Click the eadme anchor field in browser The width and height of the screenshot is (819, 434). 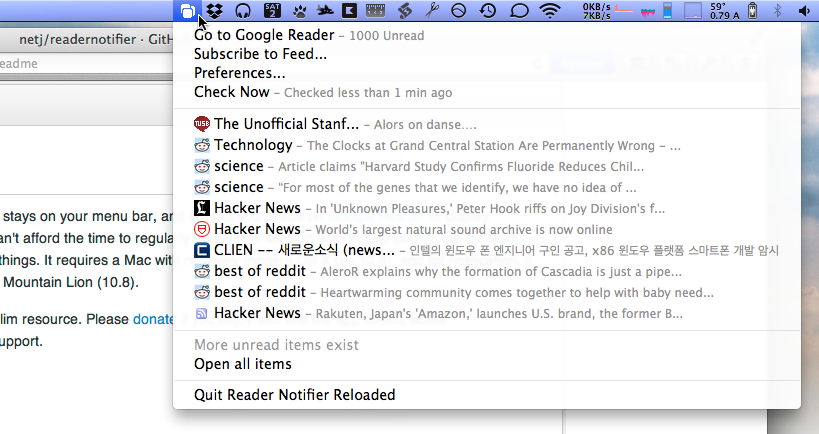tap(86, 64)
